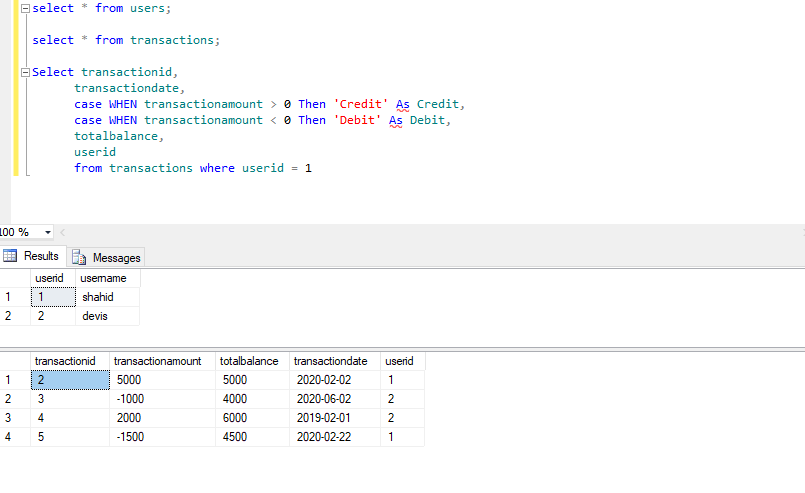Place cursor on 'Credit' string literal in query
This screenshot has width=805, height=493.
click(x=361, y=104)
